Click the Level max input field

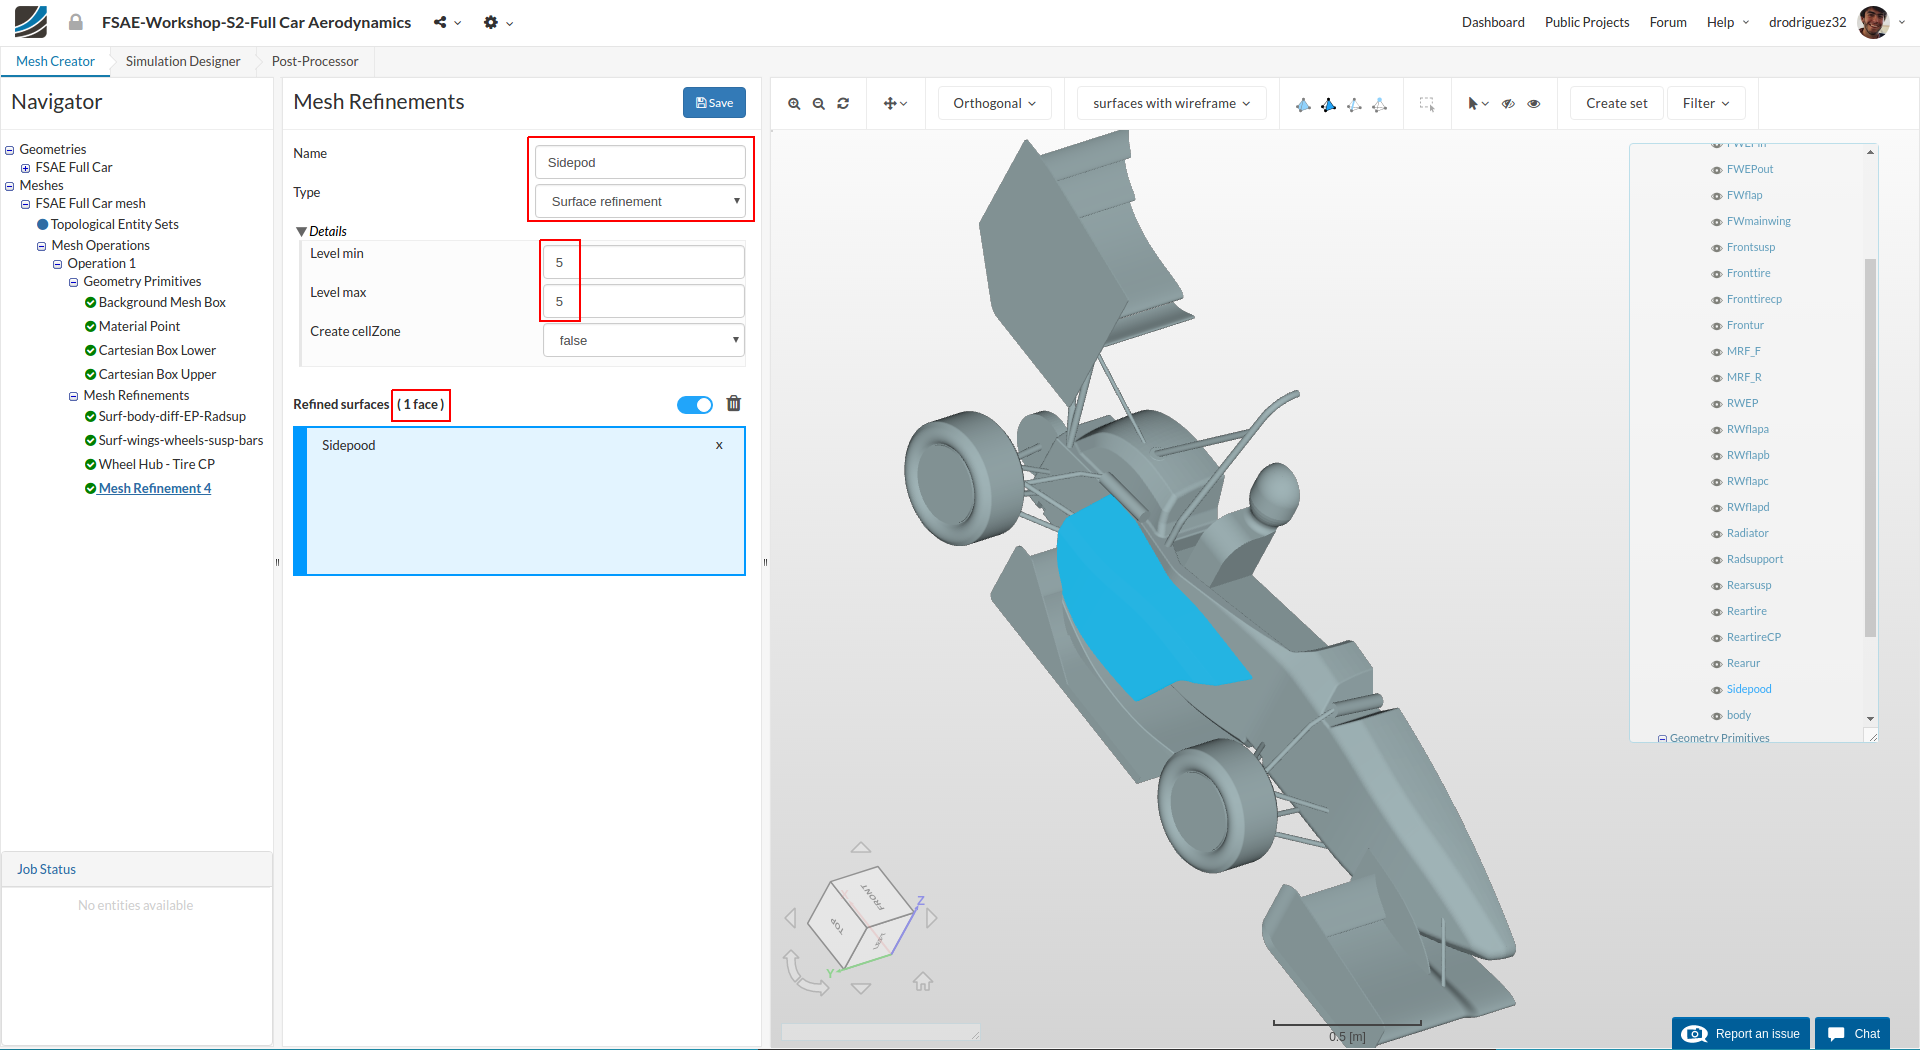click(644, 302)
